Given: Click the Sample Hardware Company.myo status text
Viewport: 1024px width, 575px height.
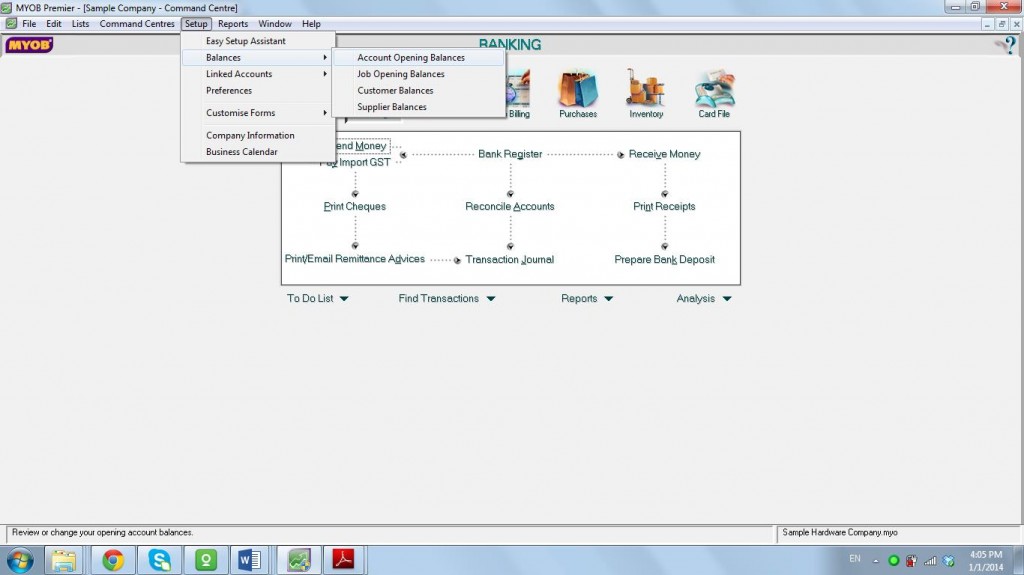Looking at the screenshot, I should click(x=840, y=533).
